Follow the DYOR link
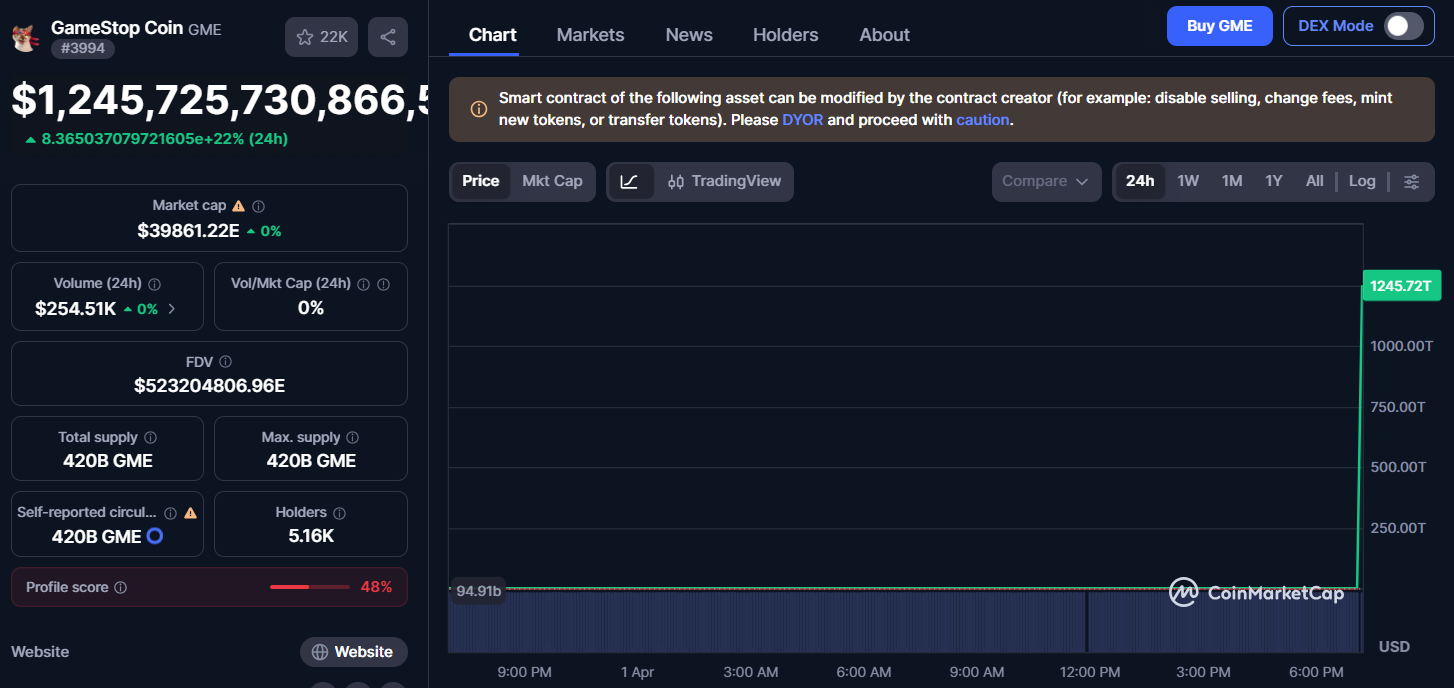This screenshot has width=1454, height=688. point(803,120)
